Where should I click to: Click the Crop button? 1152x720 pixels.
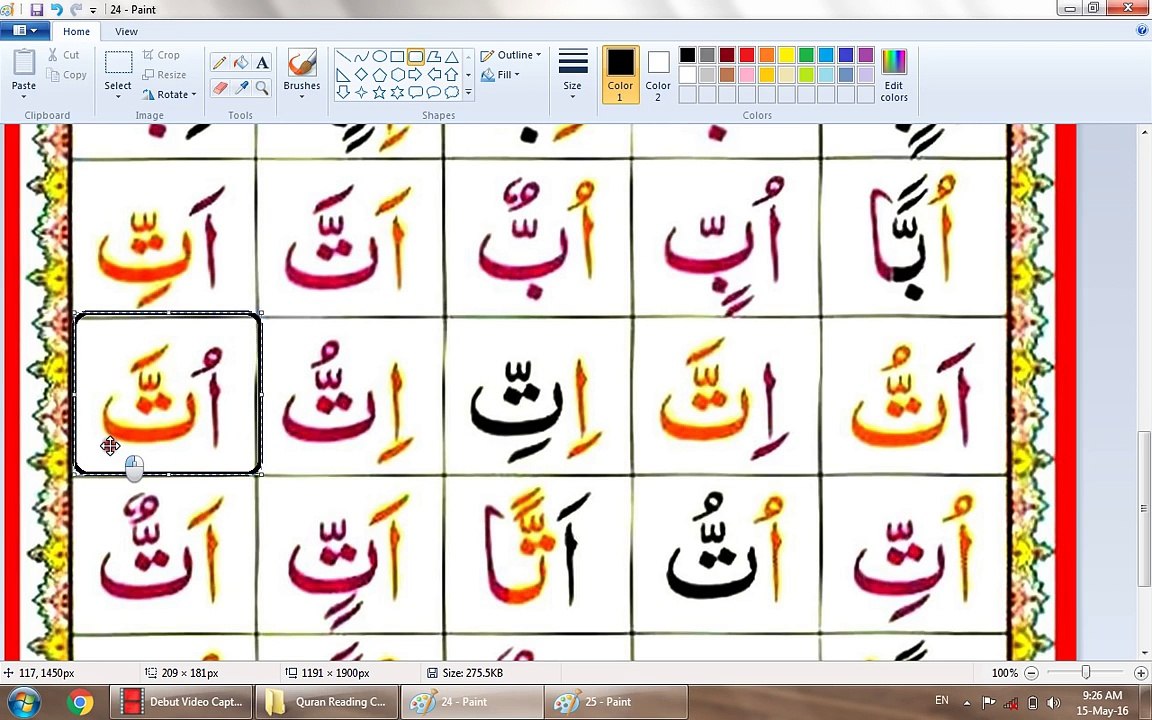[161, 55]
